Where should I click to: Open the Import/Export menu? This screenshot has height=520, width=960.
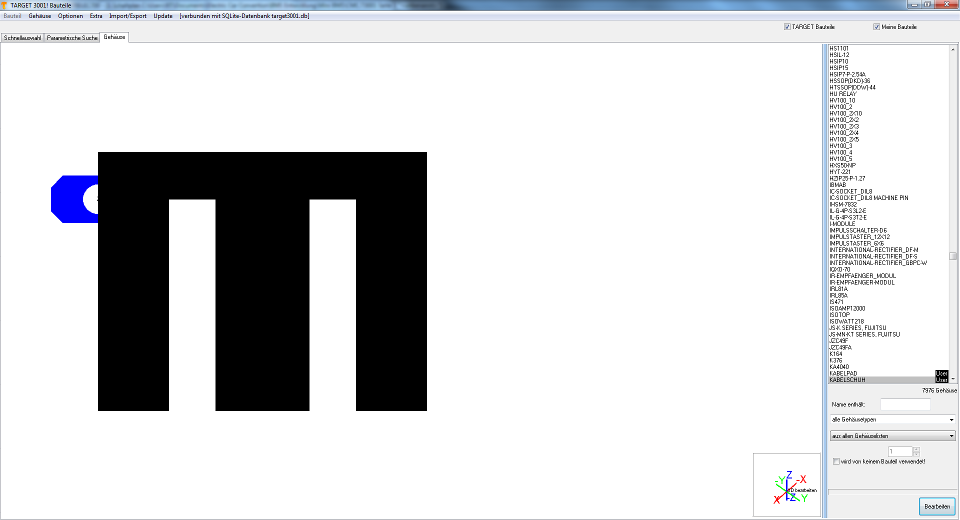128,16
